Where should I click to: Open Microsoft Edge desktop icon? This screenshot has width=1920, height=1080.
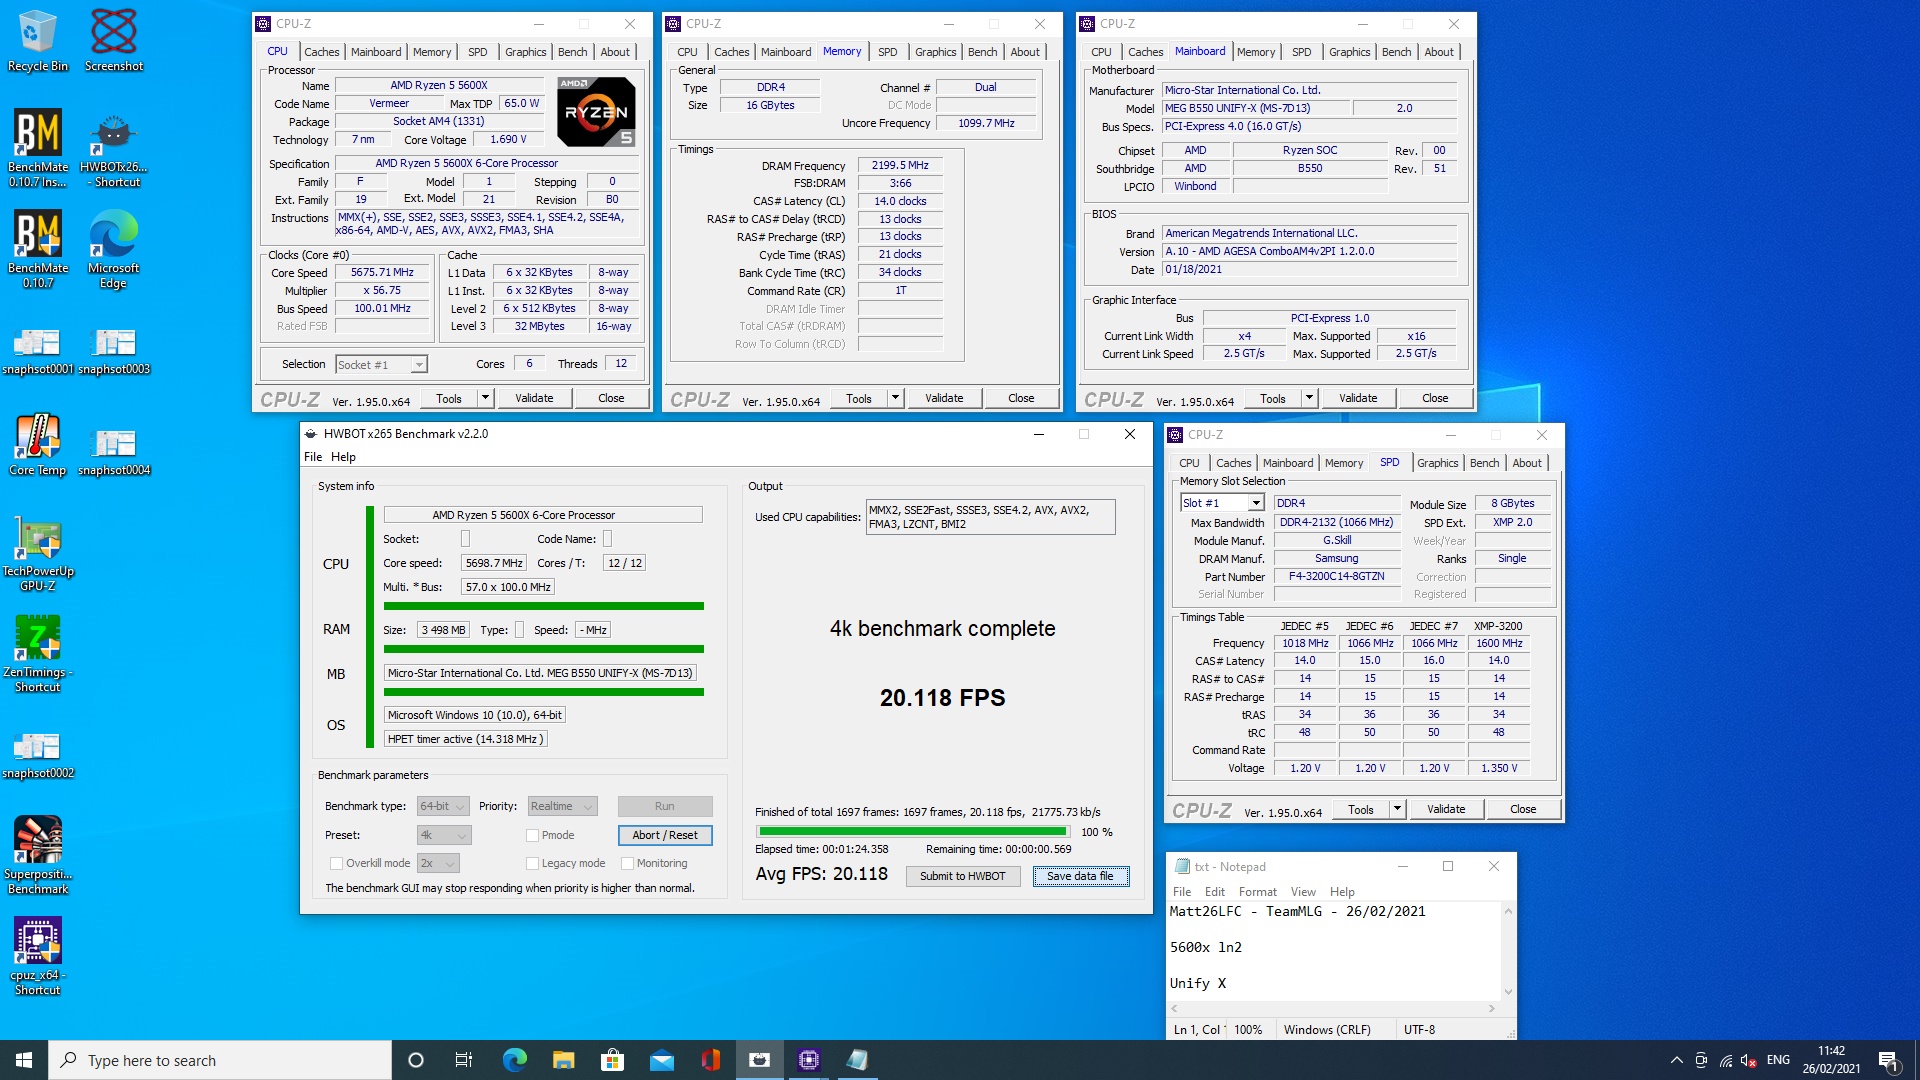pyautogui.click(x=114, y=249)
